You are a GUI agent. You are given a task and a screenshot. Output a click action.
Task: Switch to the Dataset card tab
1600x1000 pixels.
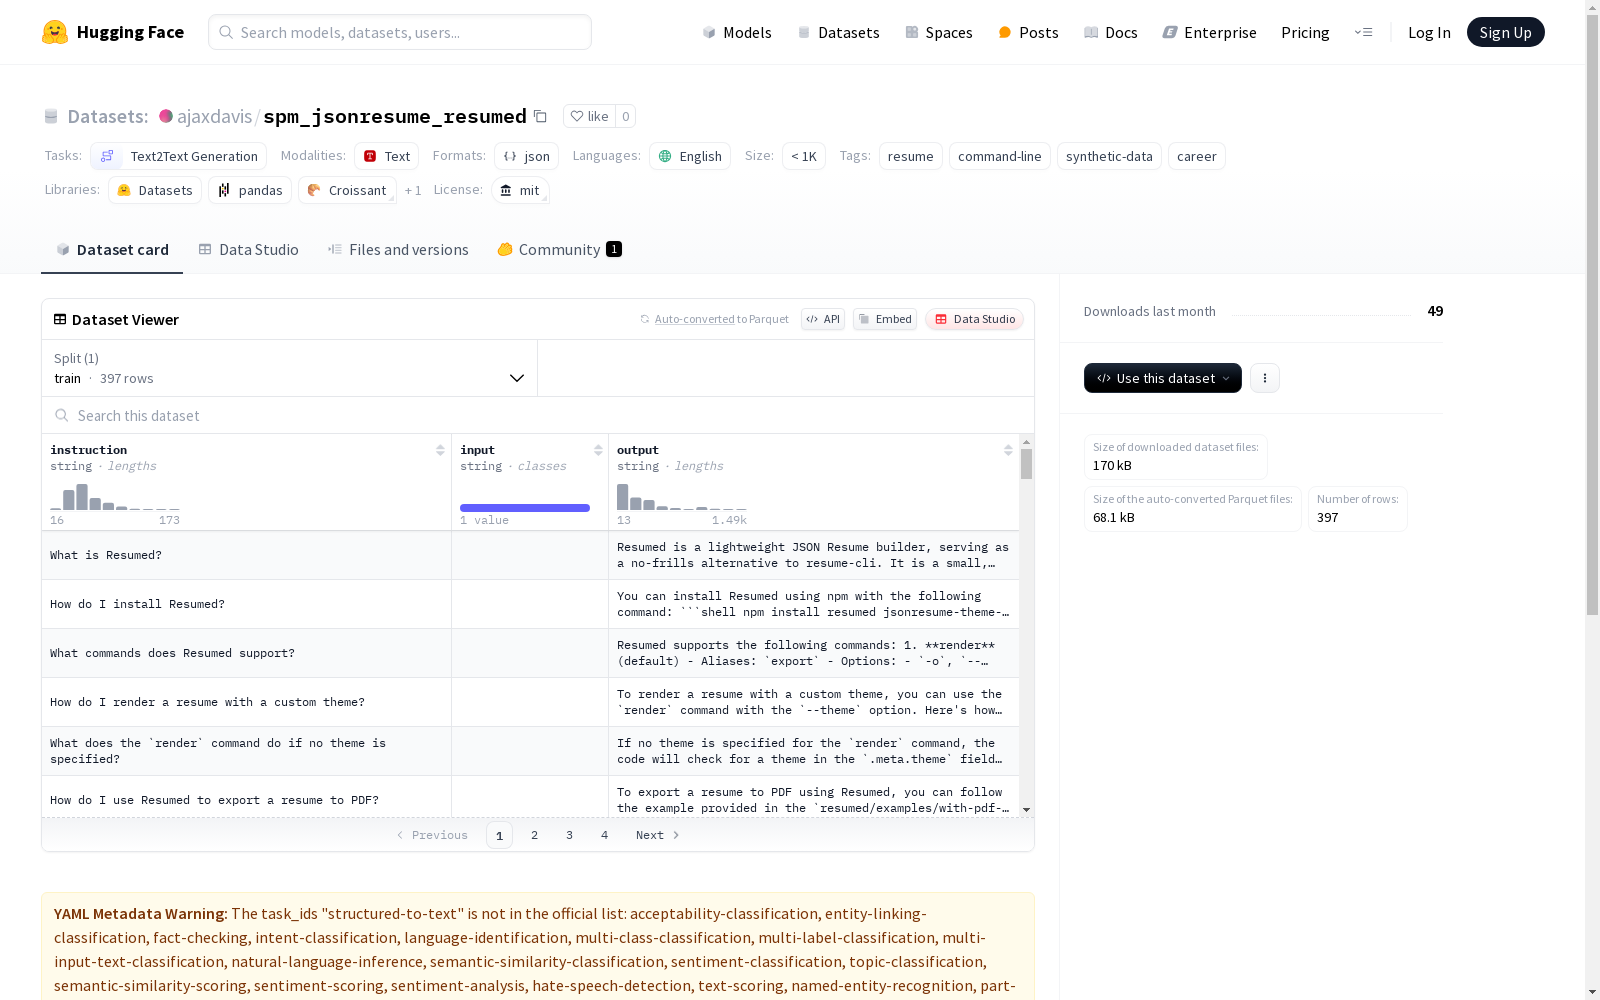pos(112,249)
